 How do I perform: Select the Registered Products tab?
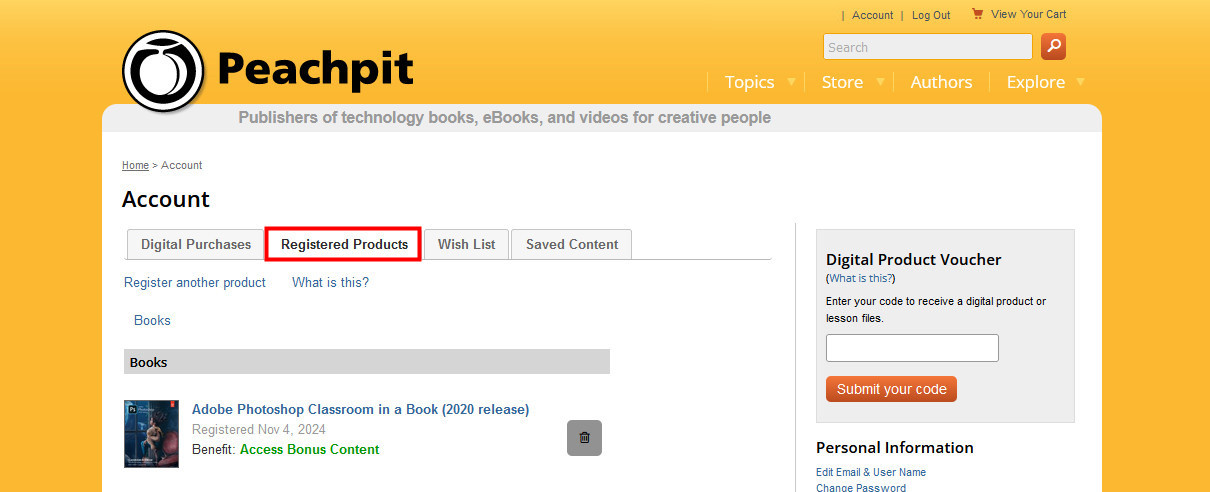344,244
